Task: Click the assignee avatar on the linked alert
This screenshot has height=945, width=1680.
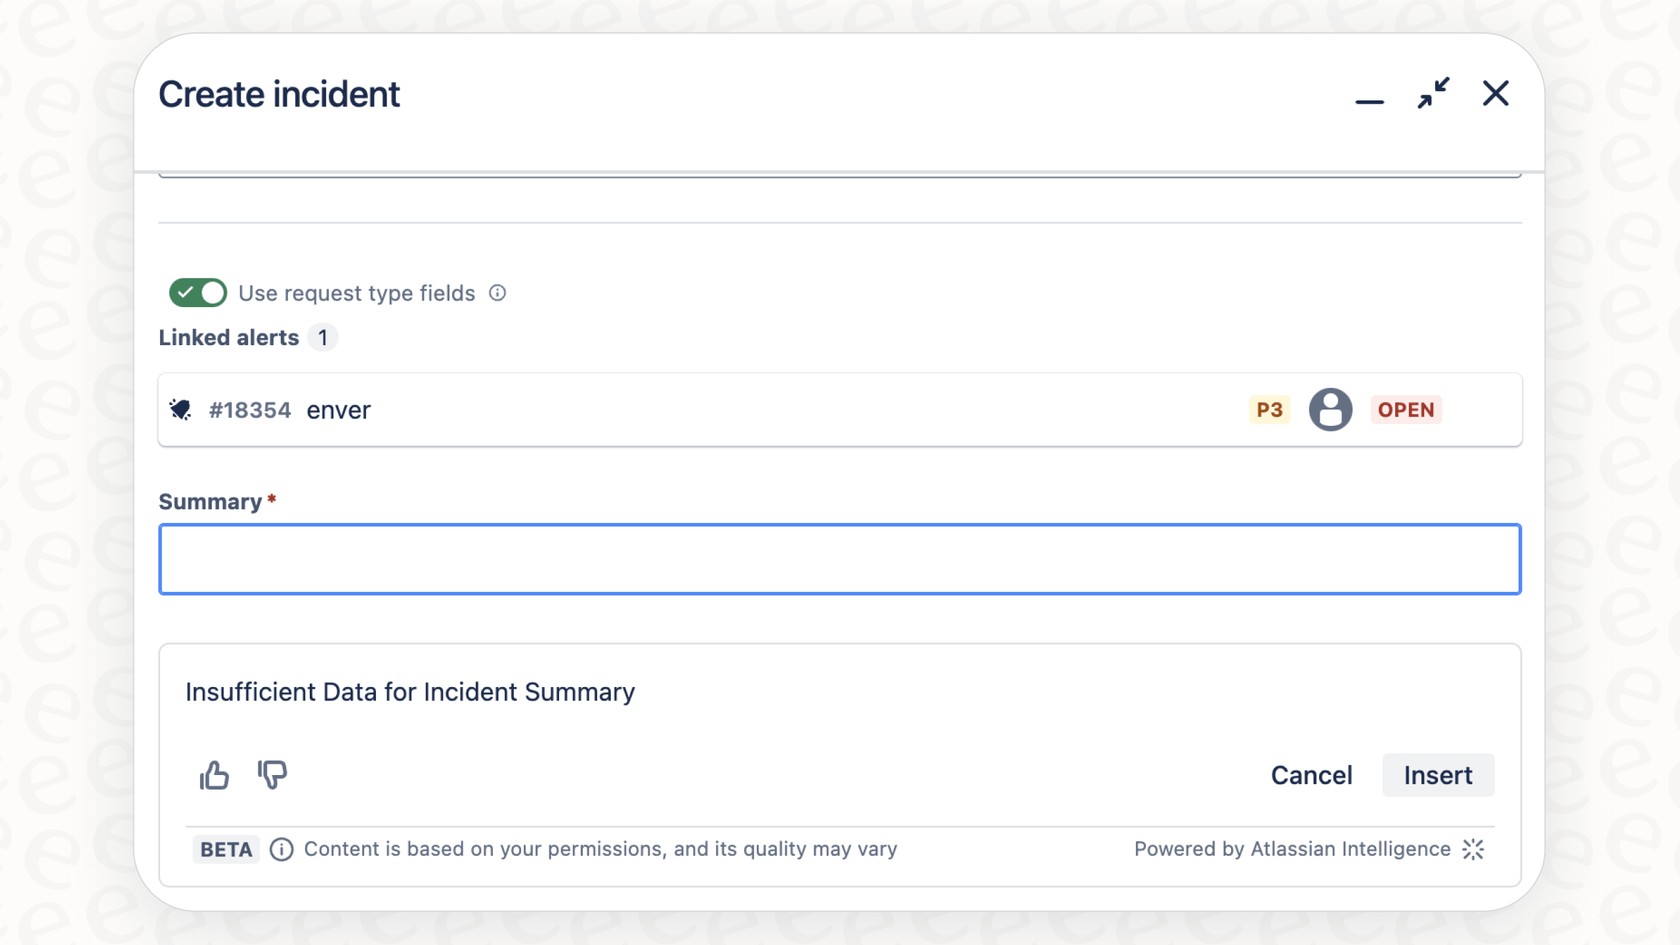Action: (1330, 409)
